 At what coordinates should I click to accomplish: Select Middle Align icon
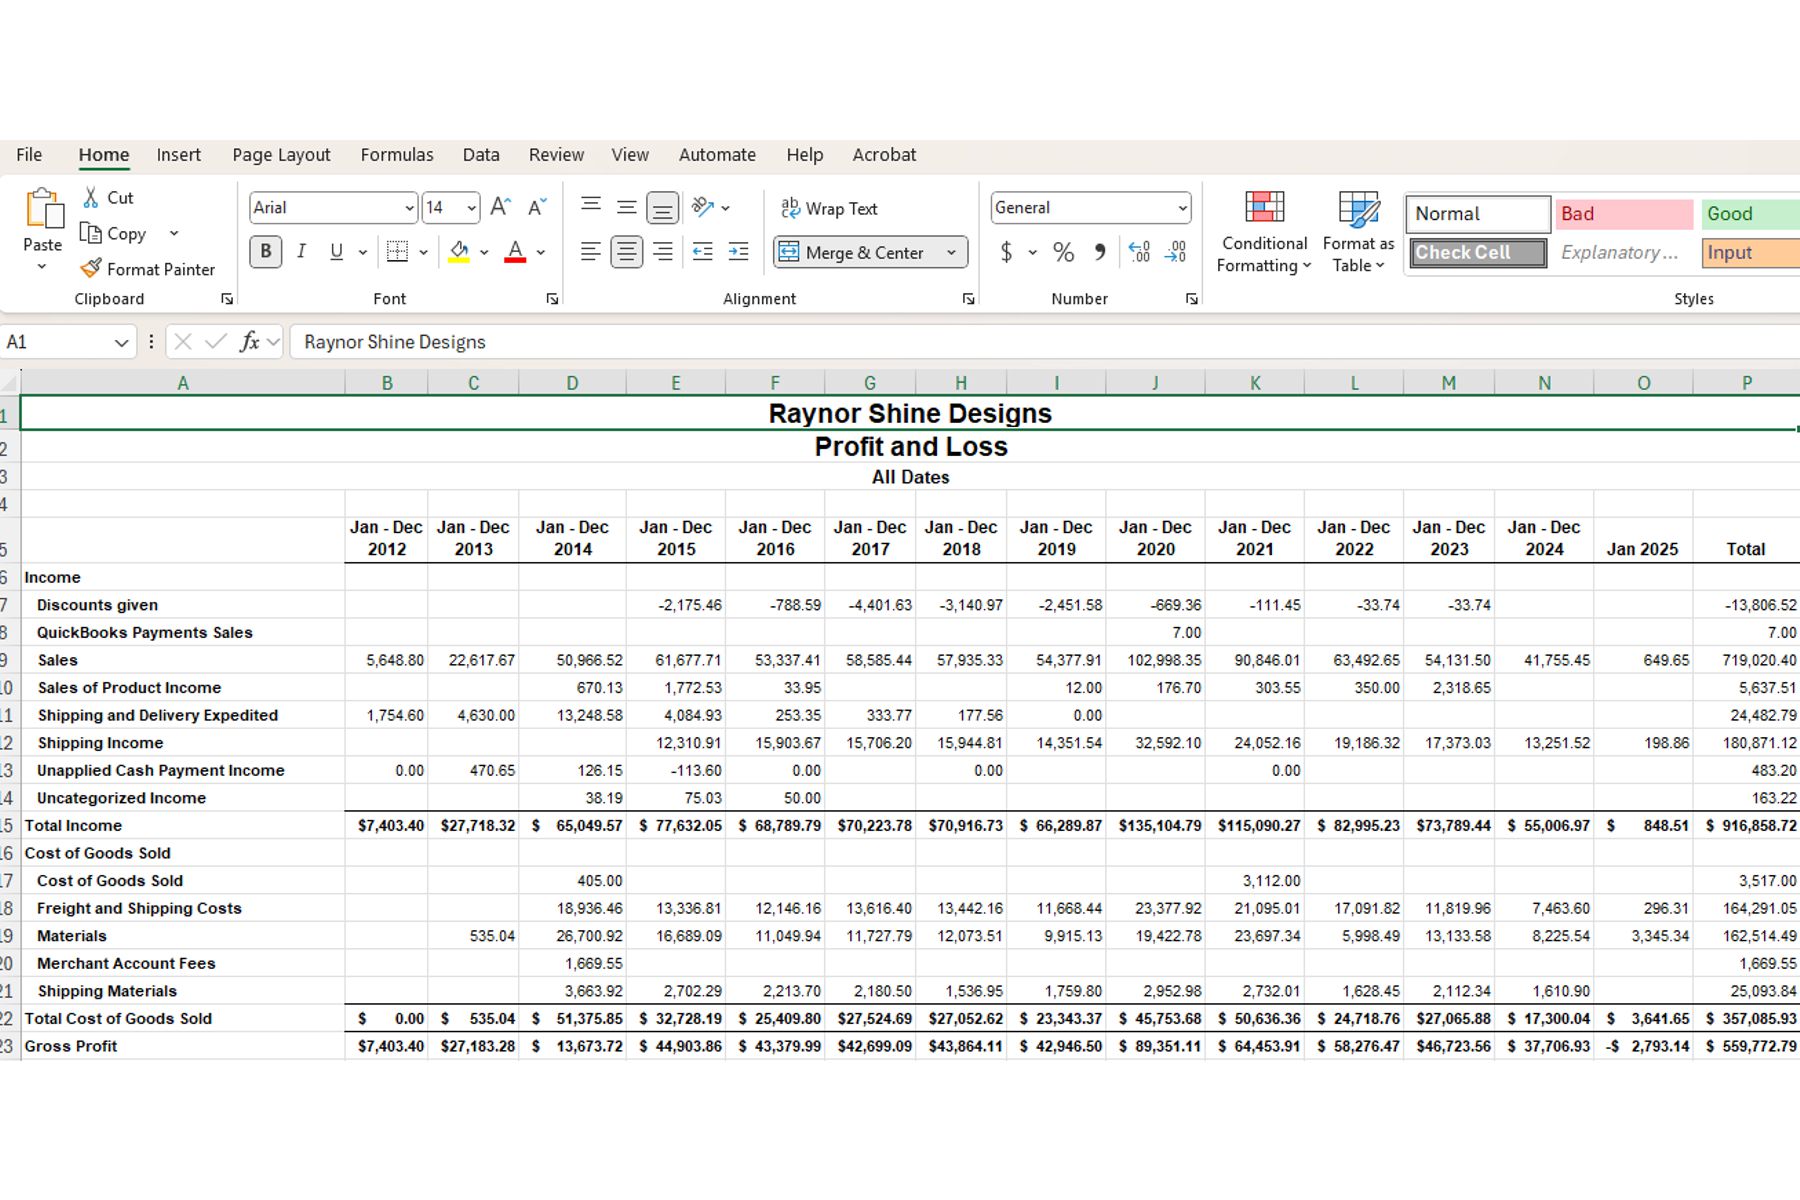pos(627,207)
